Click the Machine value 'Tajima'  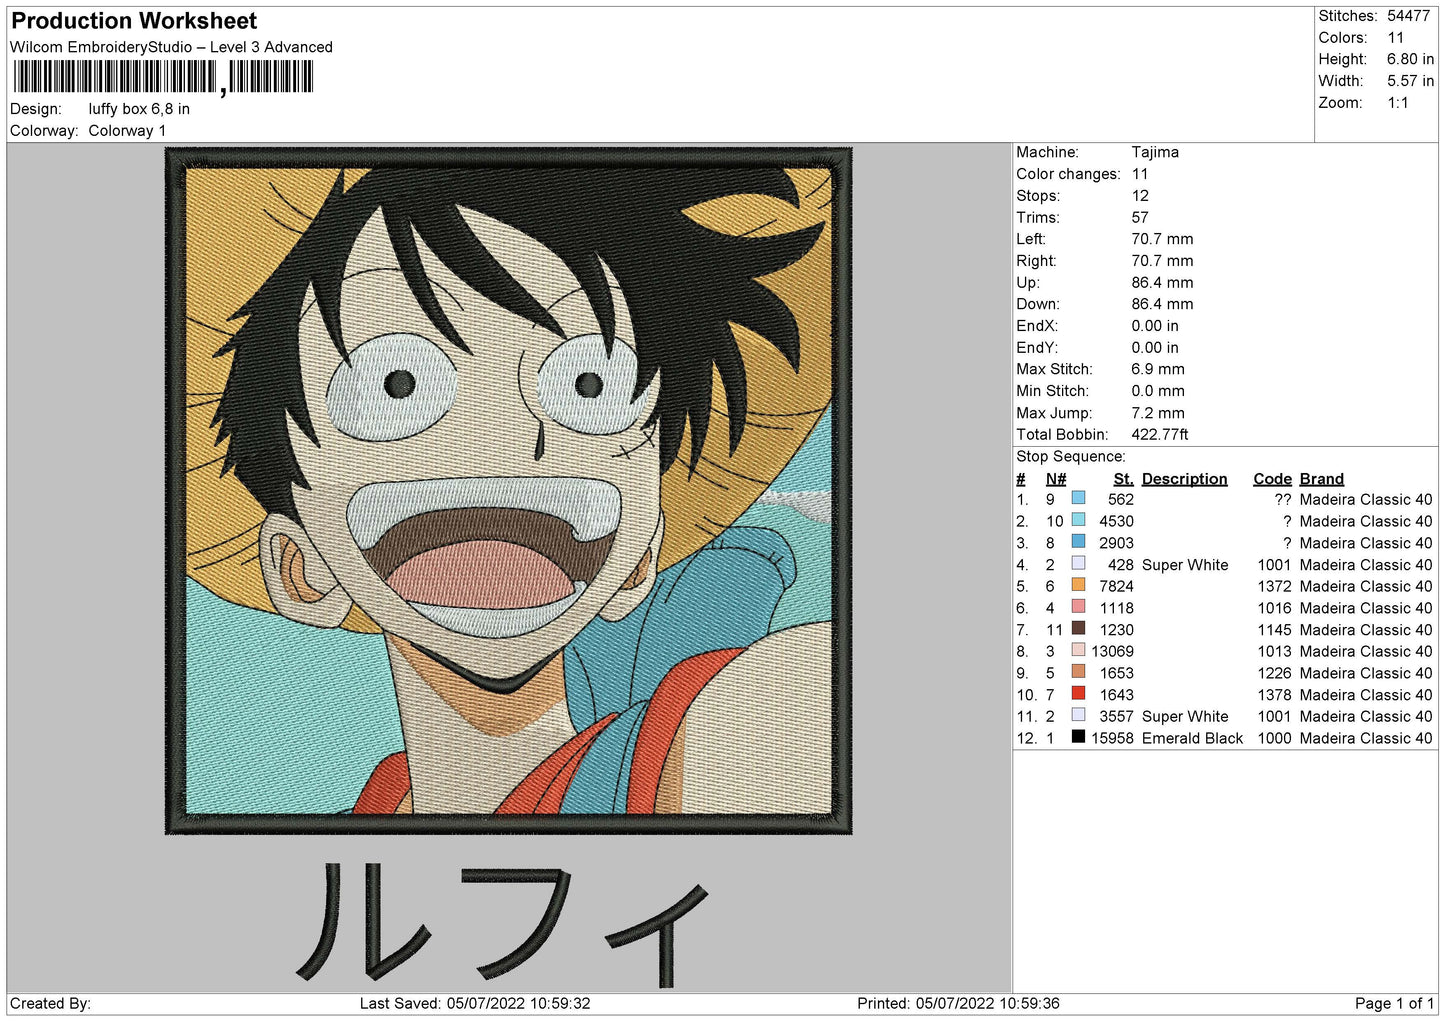pos(1155,152)
